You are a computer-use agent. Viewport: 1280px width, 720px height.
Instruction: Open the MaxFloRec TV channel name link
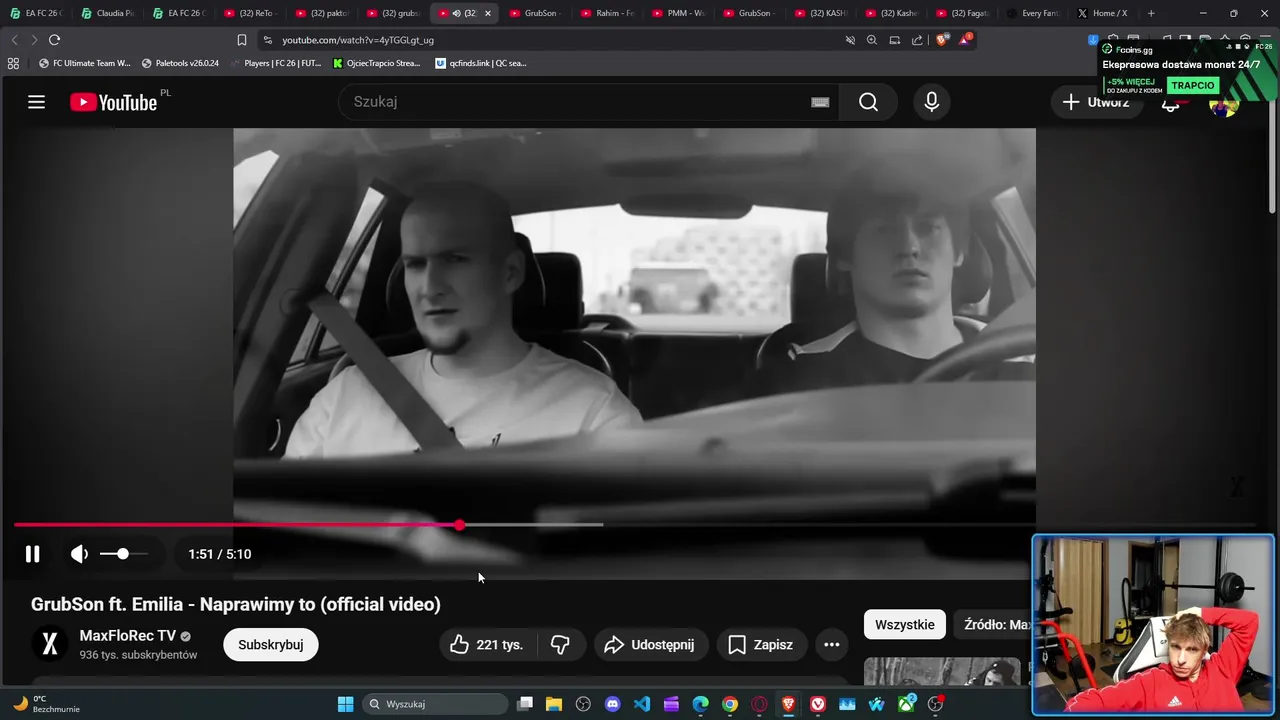(x=128, y=636)
